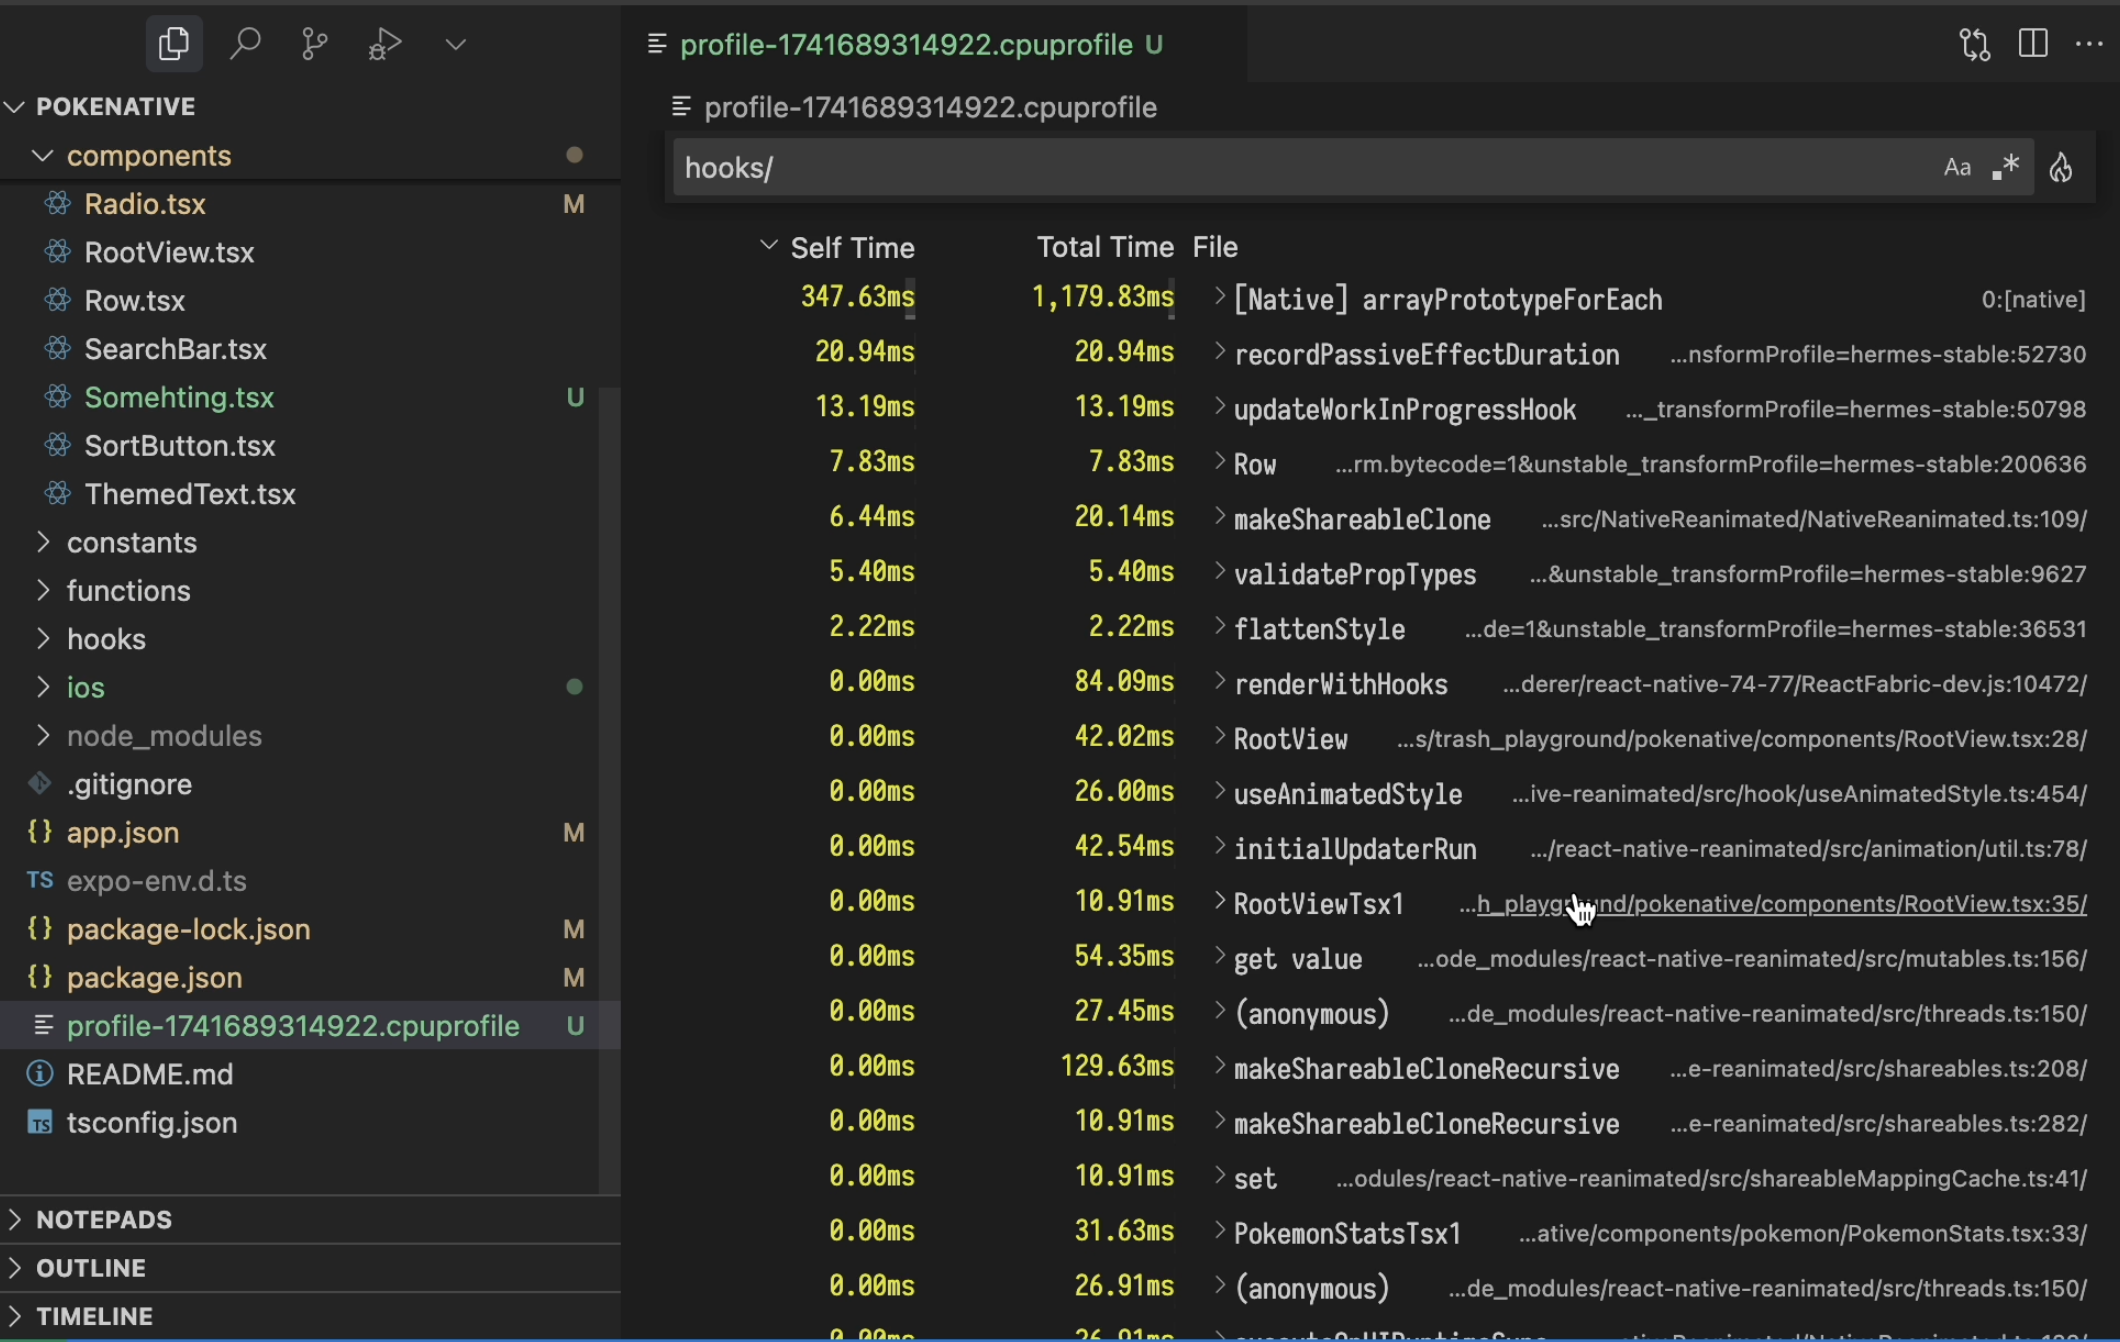Sort by the Self Time column
This screenshot has width=2120, height=1342.
click(x=852, y=247)
